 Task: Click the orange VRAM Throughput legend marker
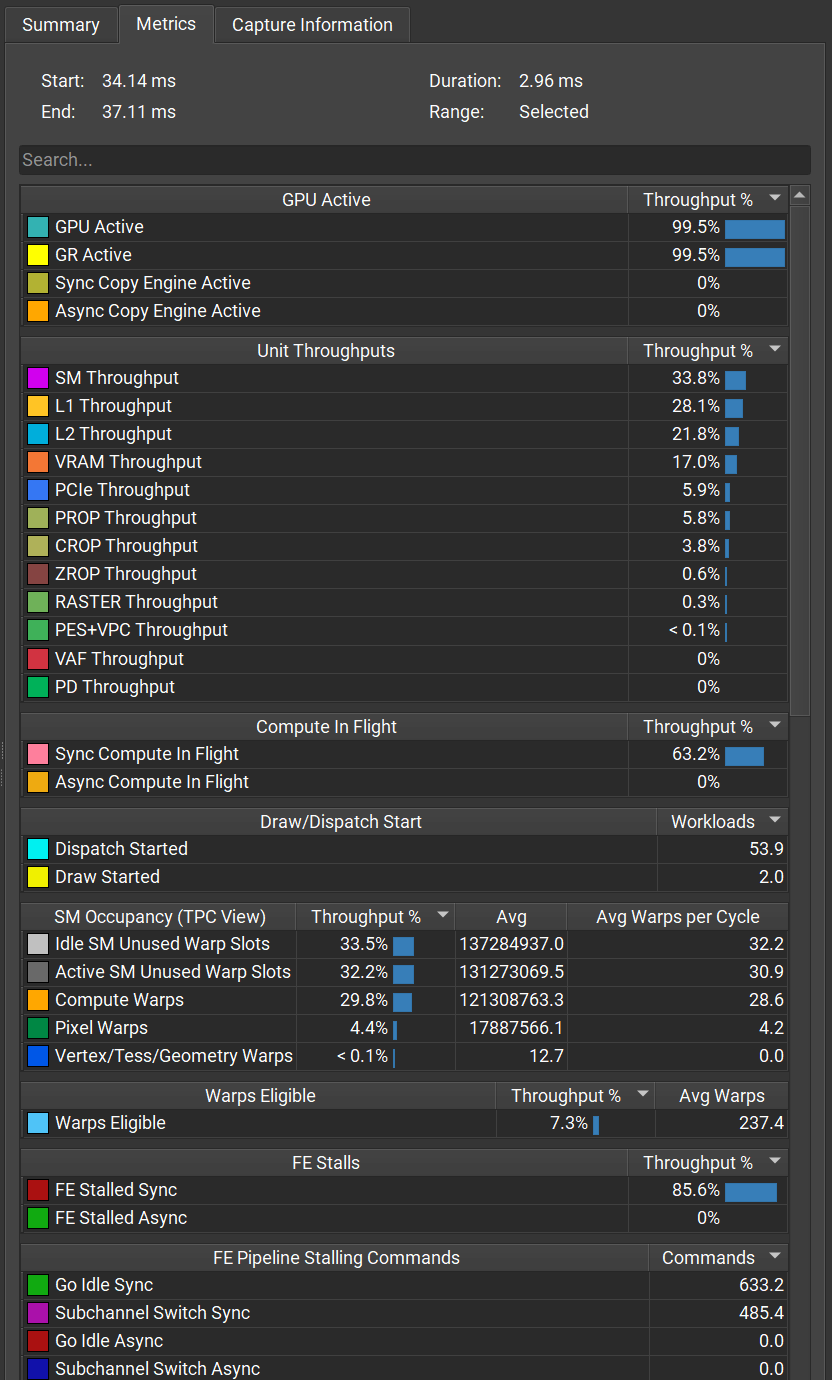[x=37, y=462]
